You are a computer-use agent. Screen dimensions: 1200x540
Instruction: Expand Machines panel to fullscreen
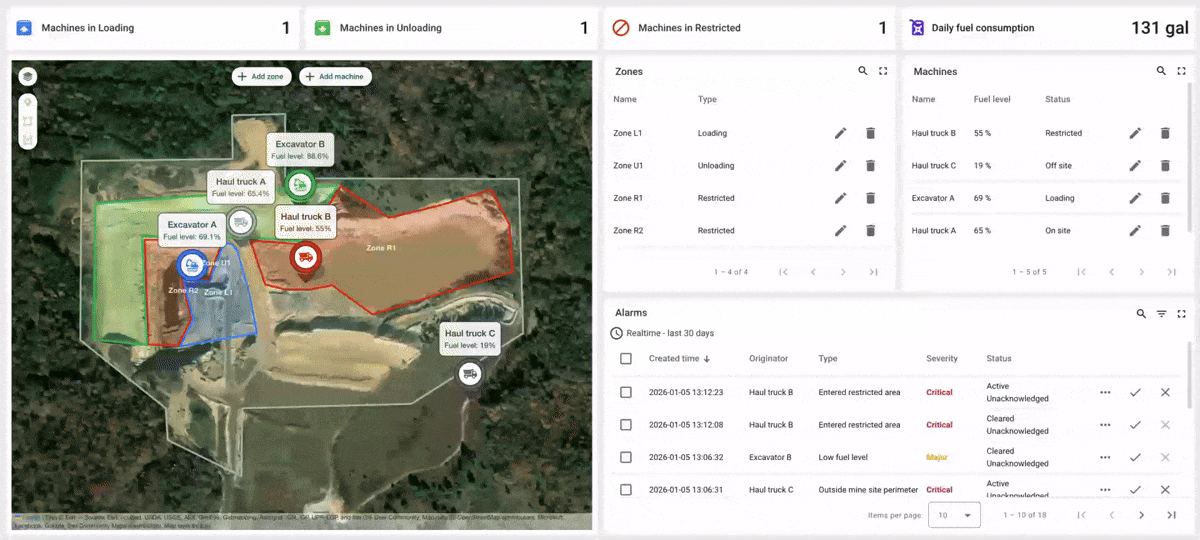[1181, 71]
